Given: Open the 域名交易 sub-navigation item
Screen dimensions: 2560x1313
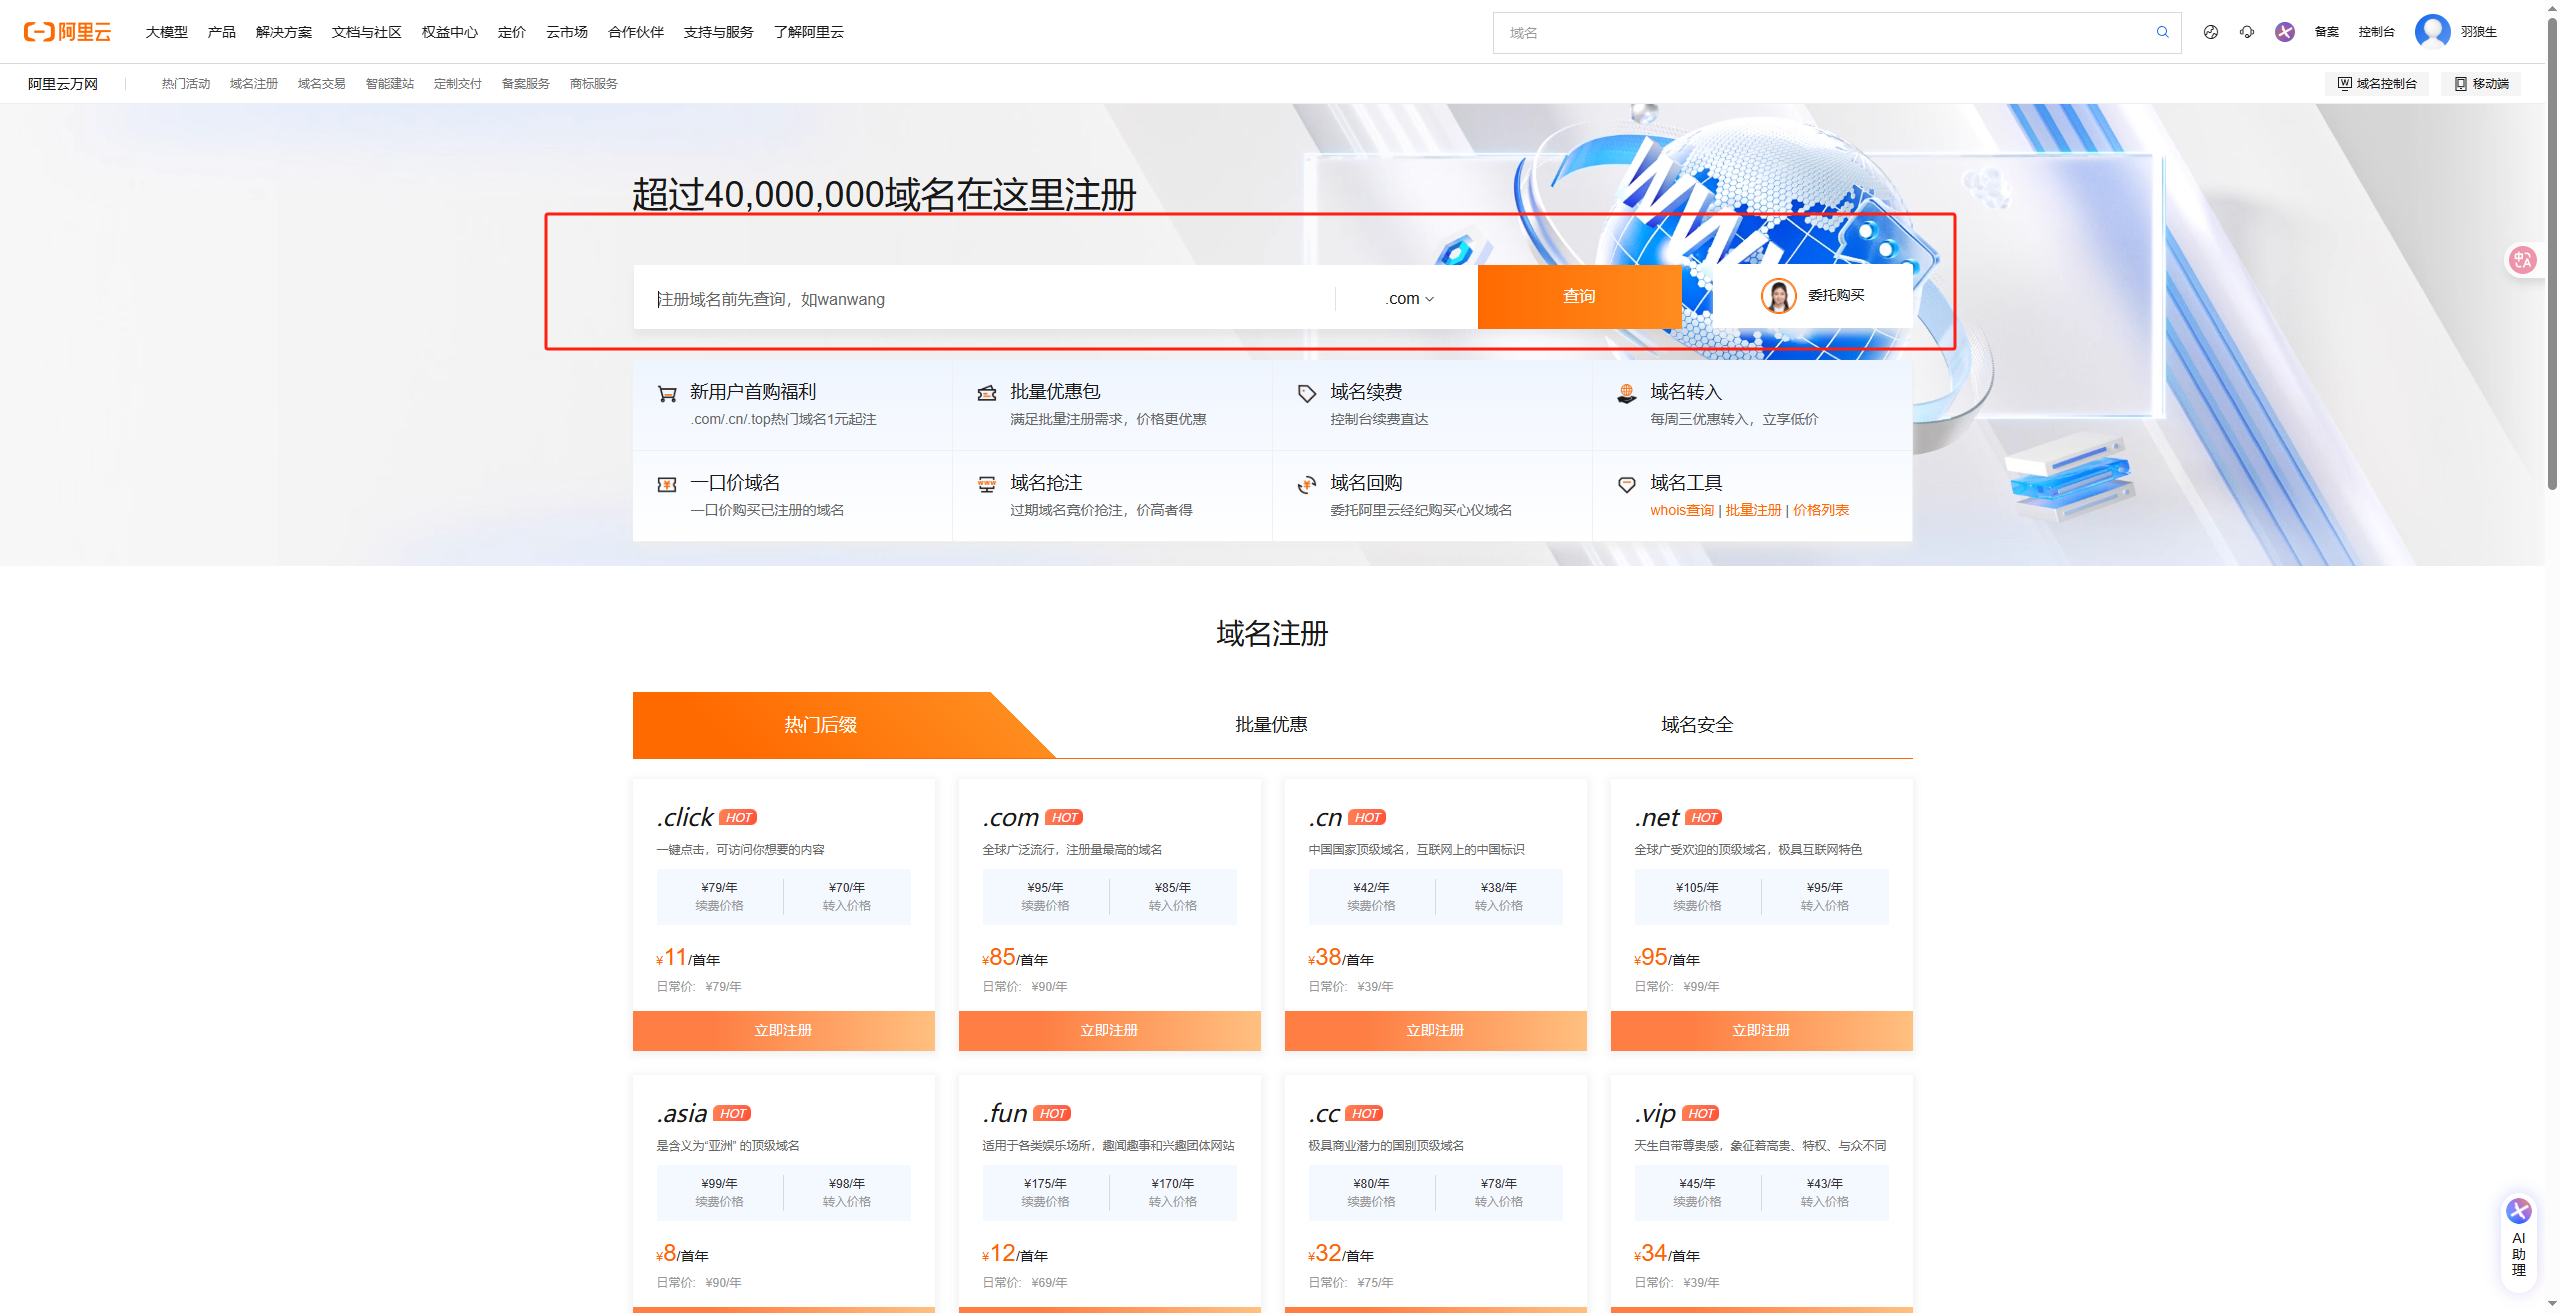Looking at the screenshot, I should click(321, 84).
